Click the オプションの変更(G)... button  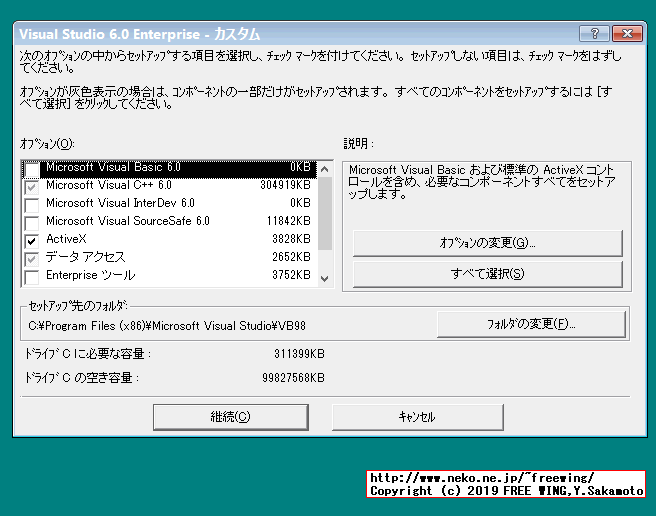pos(487,243)
